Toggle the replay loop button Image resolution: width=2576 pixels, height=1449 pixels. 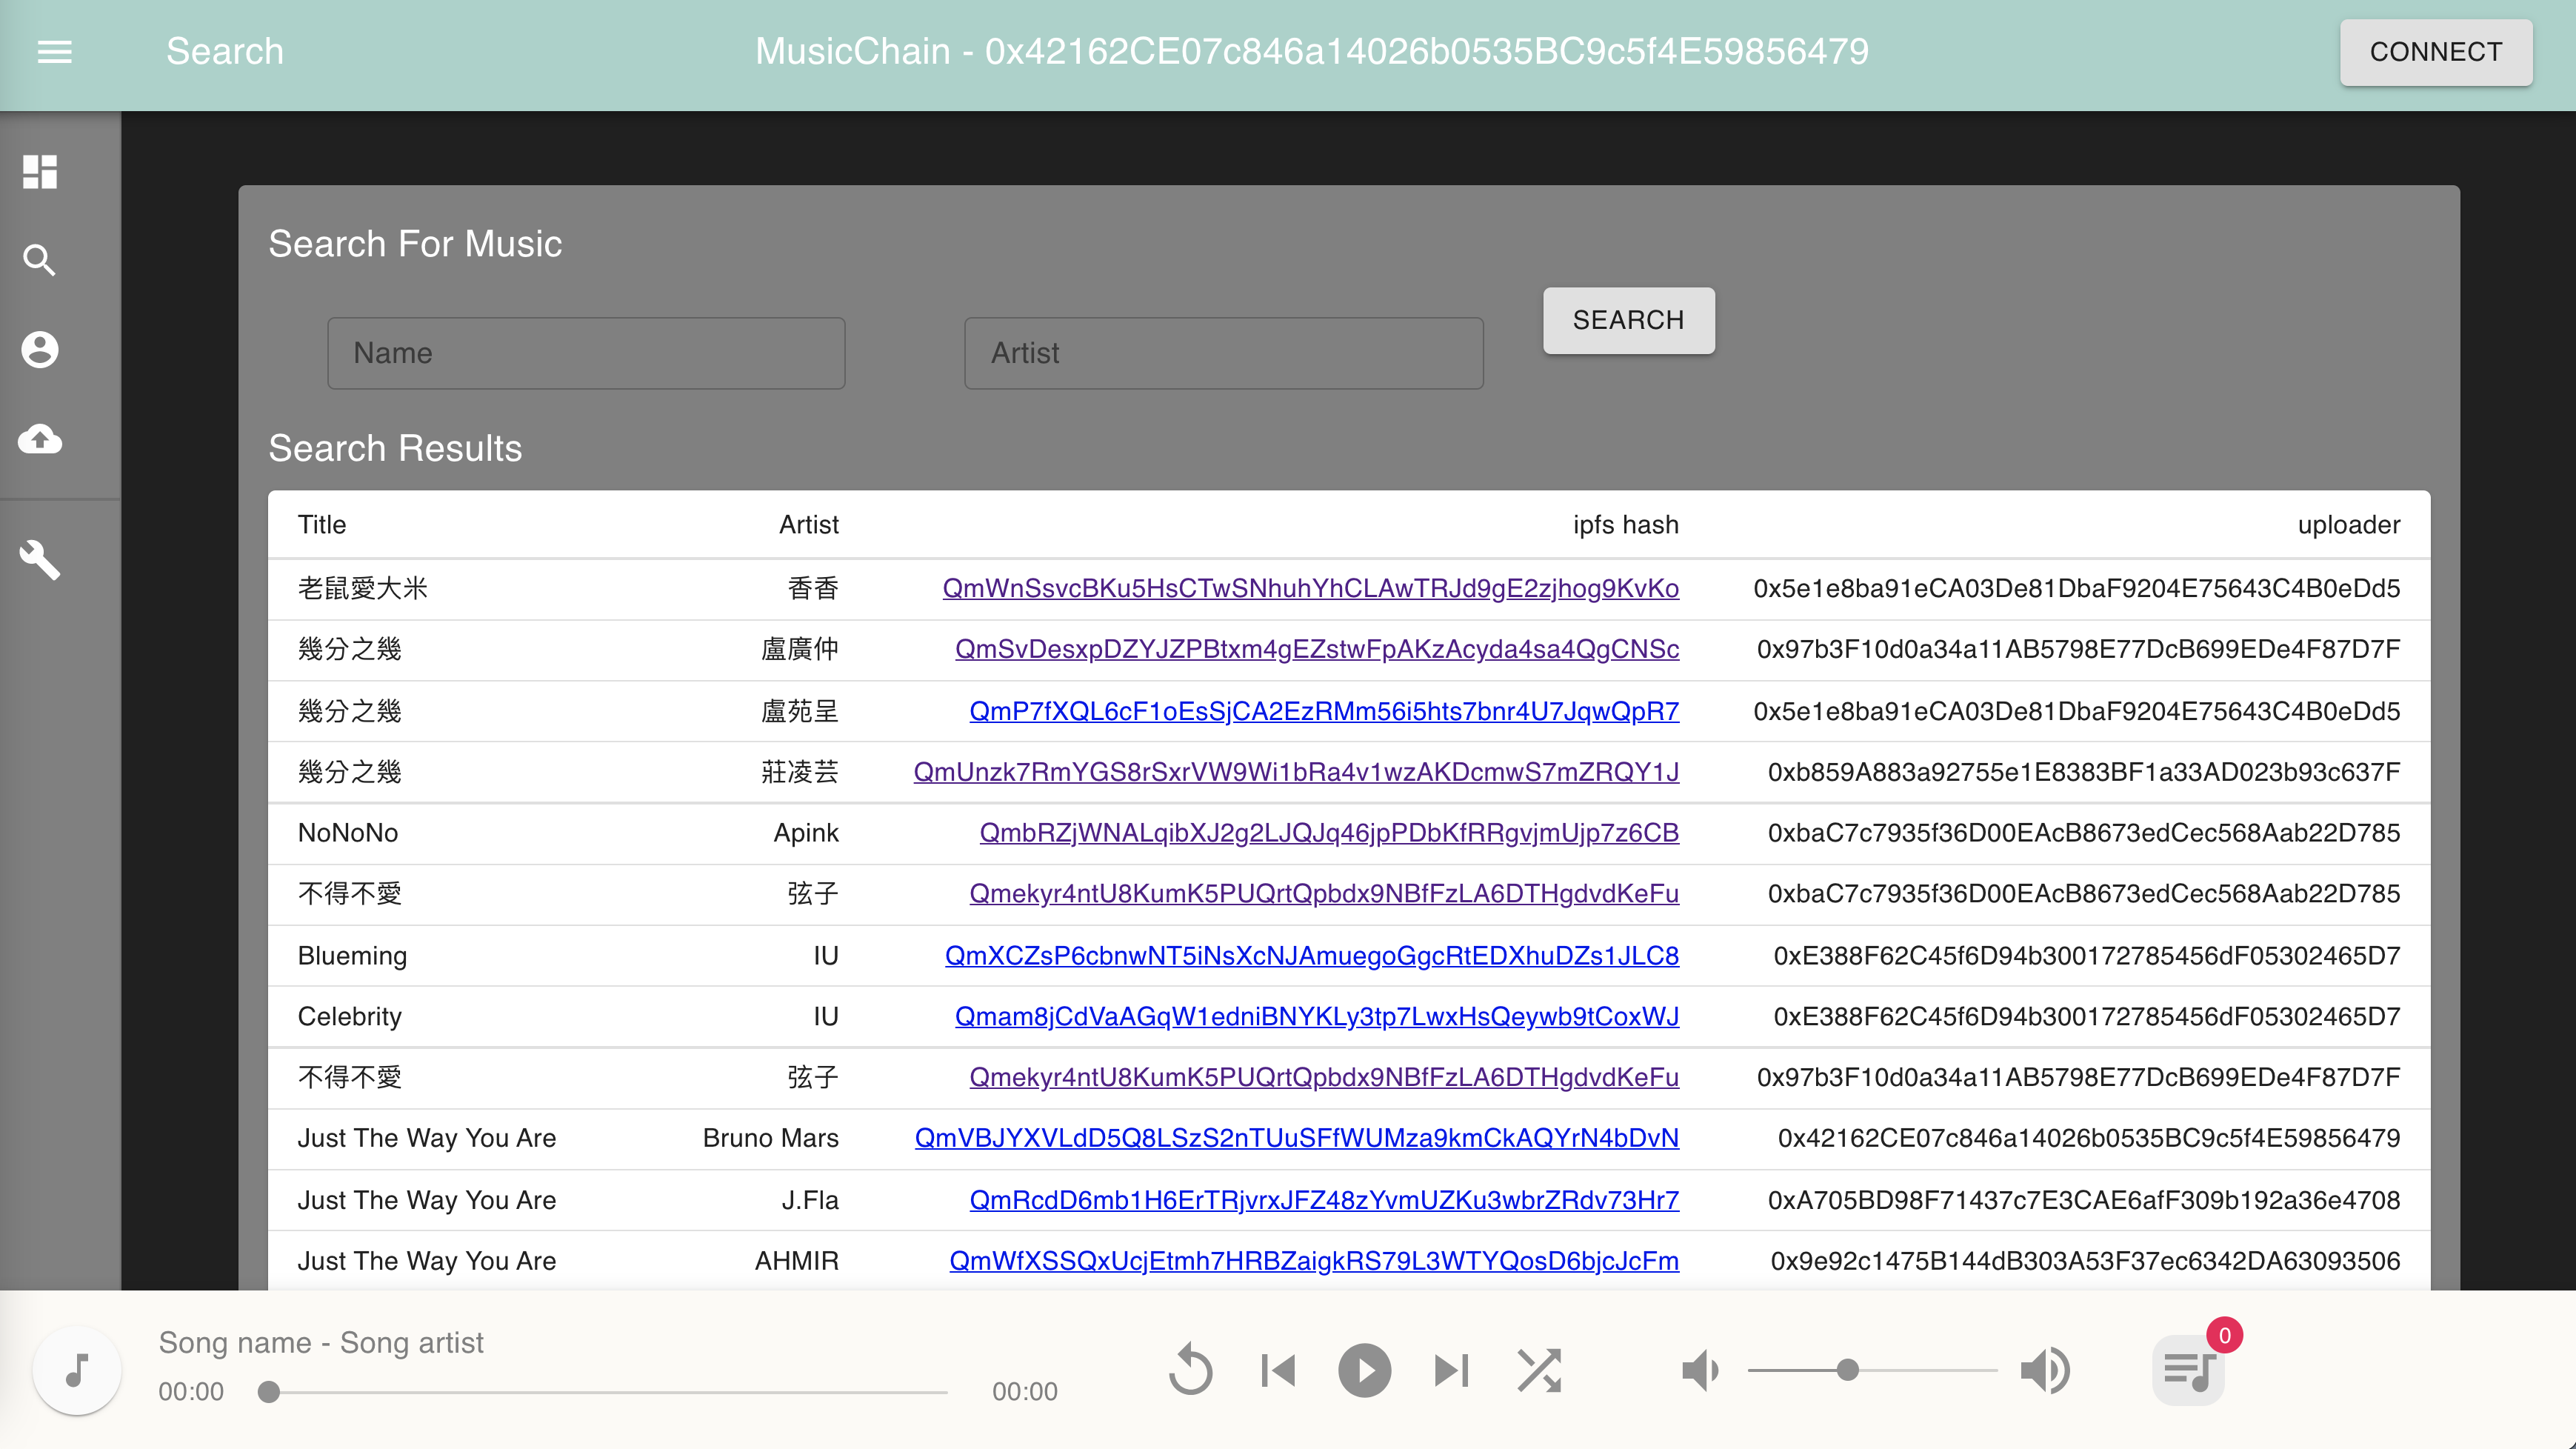click(x=1190, y=1370)
